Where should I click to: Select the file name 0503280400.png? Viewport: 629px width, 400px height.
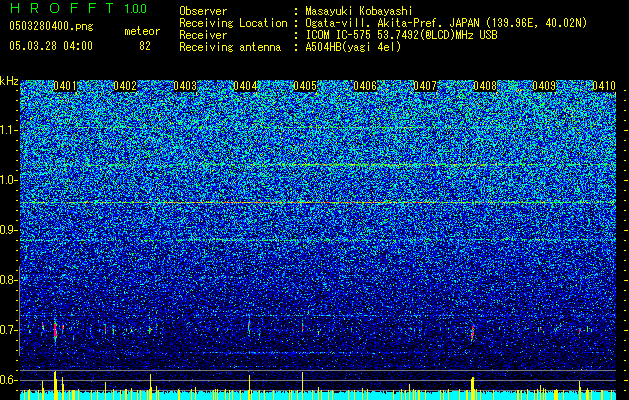[x=51, y=27]
